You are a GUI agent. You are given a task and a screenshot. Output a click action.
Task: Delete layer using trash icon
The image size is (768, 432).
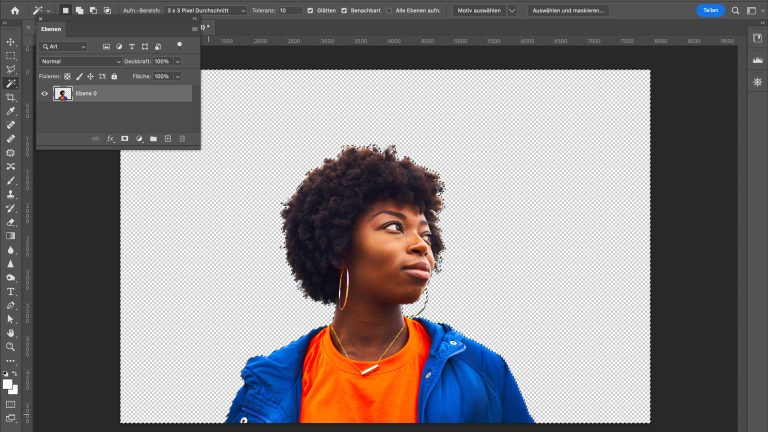(x=182, y=139)
